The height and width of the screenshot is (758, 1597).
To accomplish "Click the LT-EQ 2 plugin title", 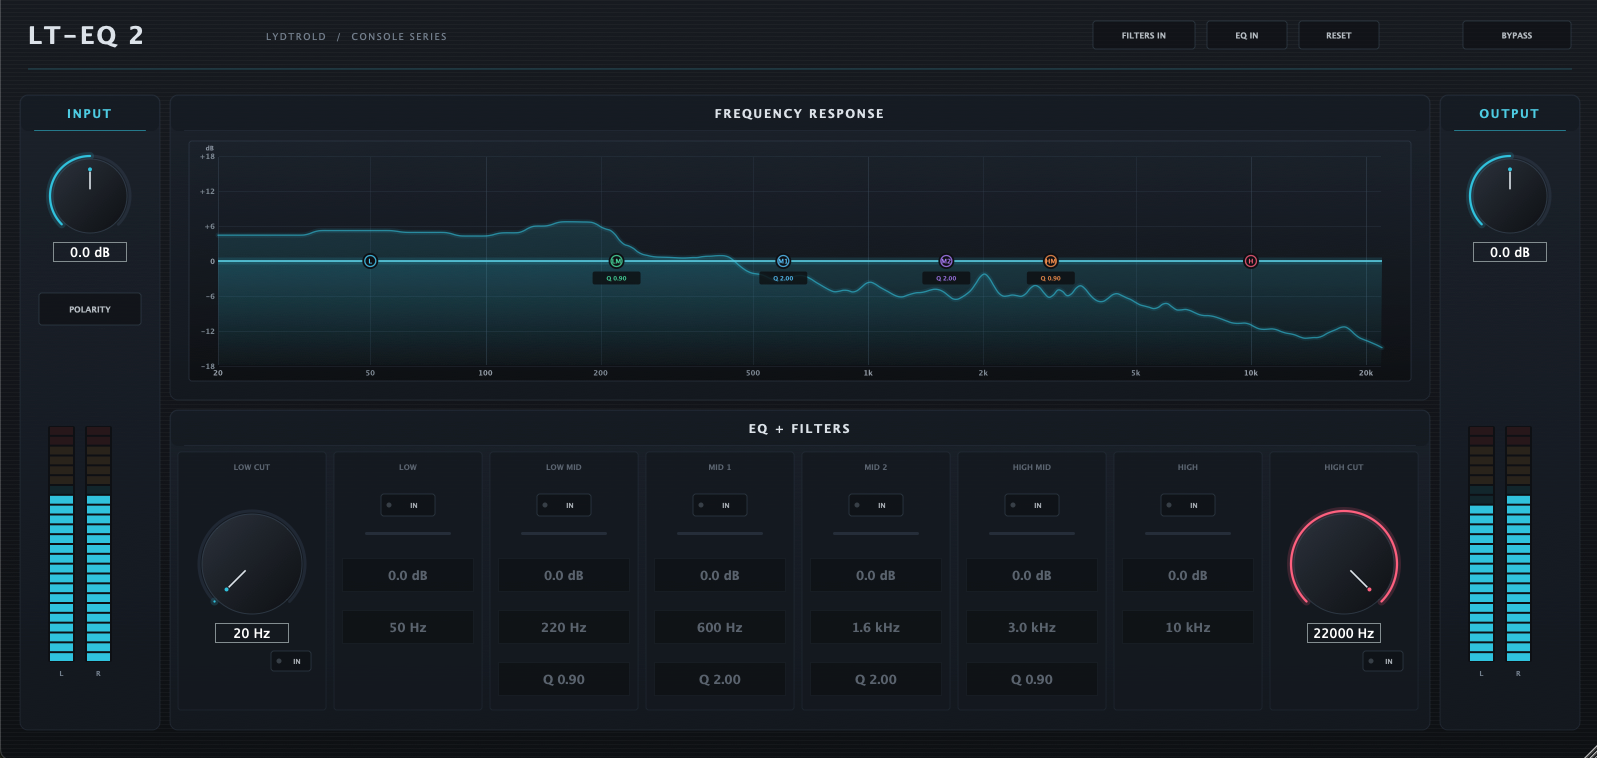I will 86,35.
